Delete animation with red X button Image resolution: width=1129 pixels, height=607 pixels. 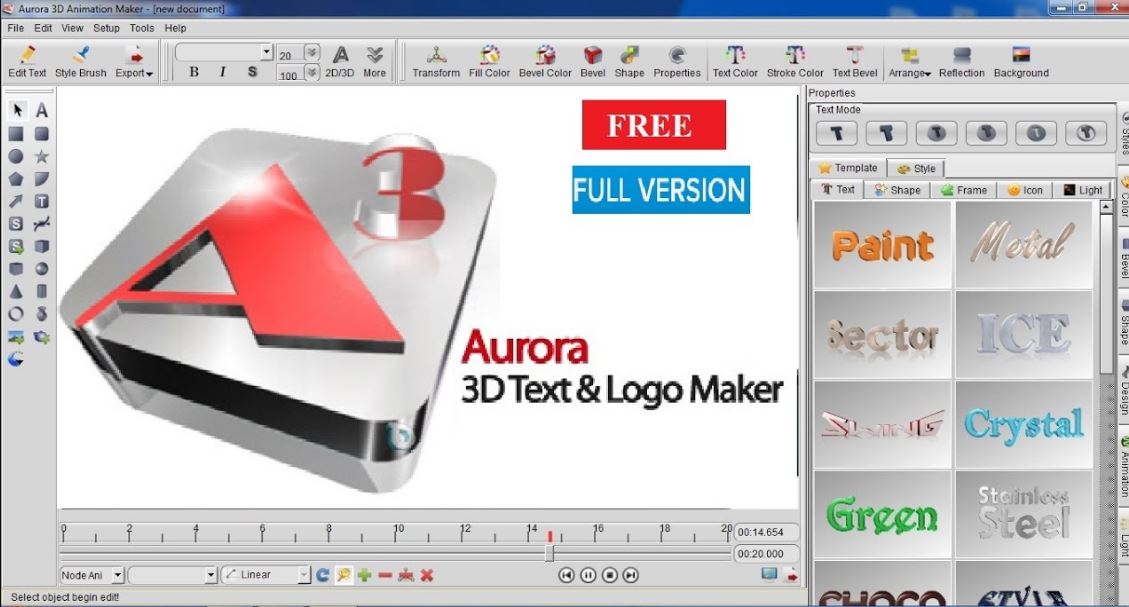click(427, 575)
